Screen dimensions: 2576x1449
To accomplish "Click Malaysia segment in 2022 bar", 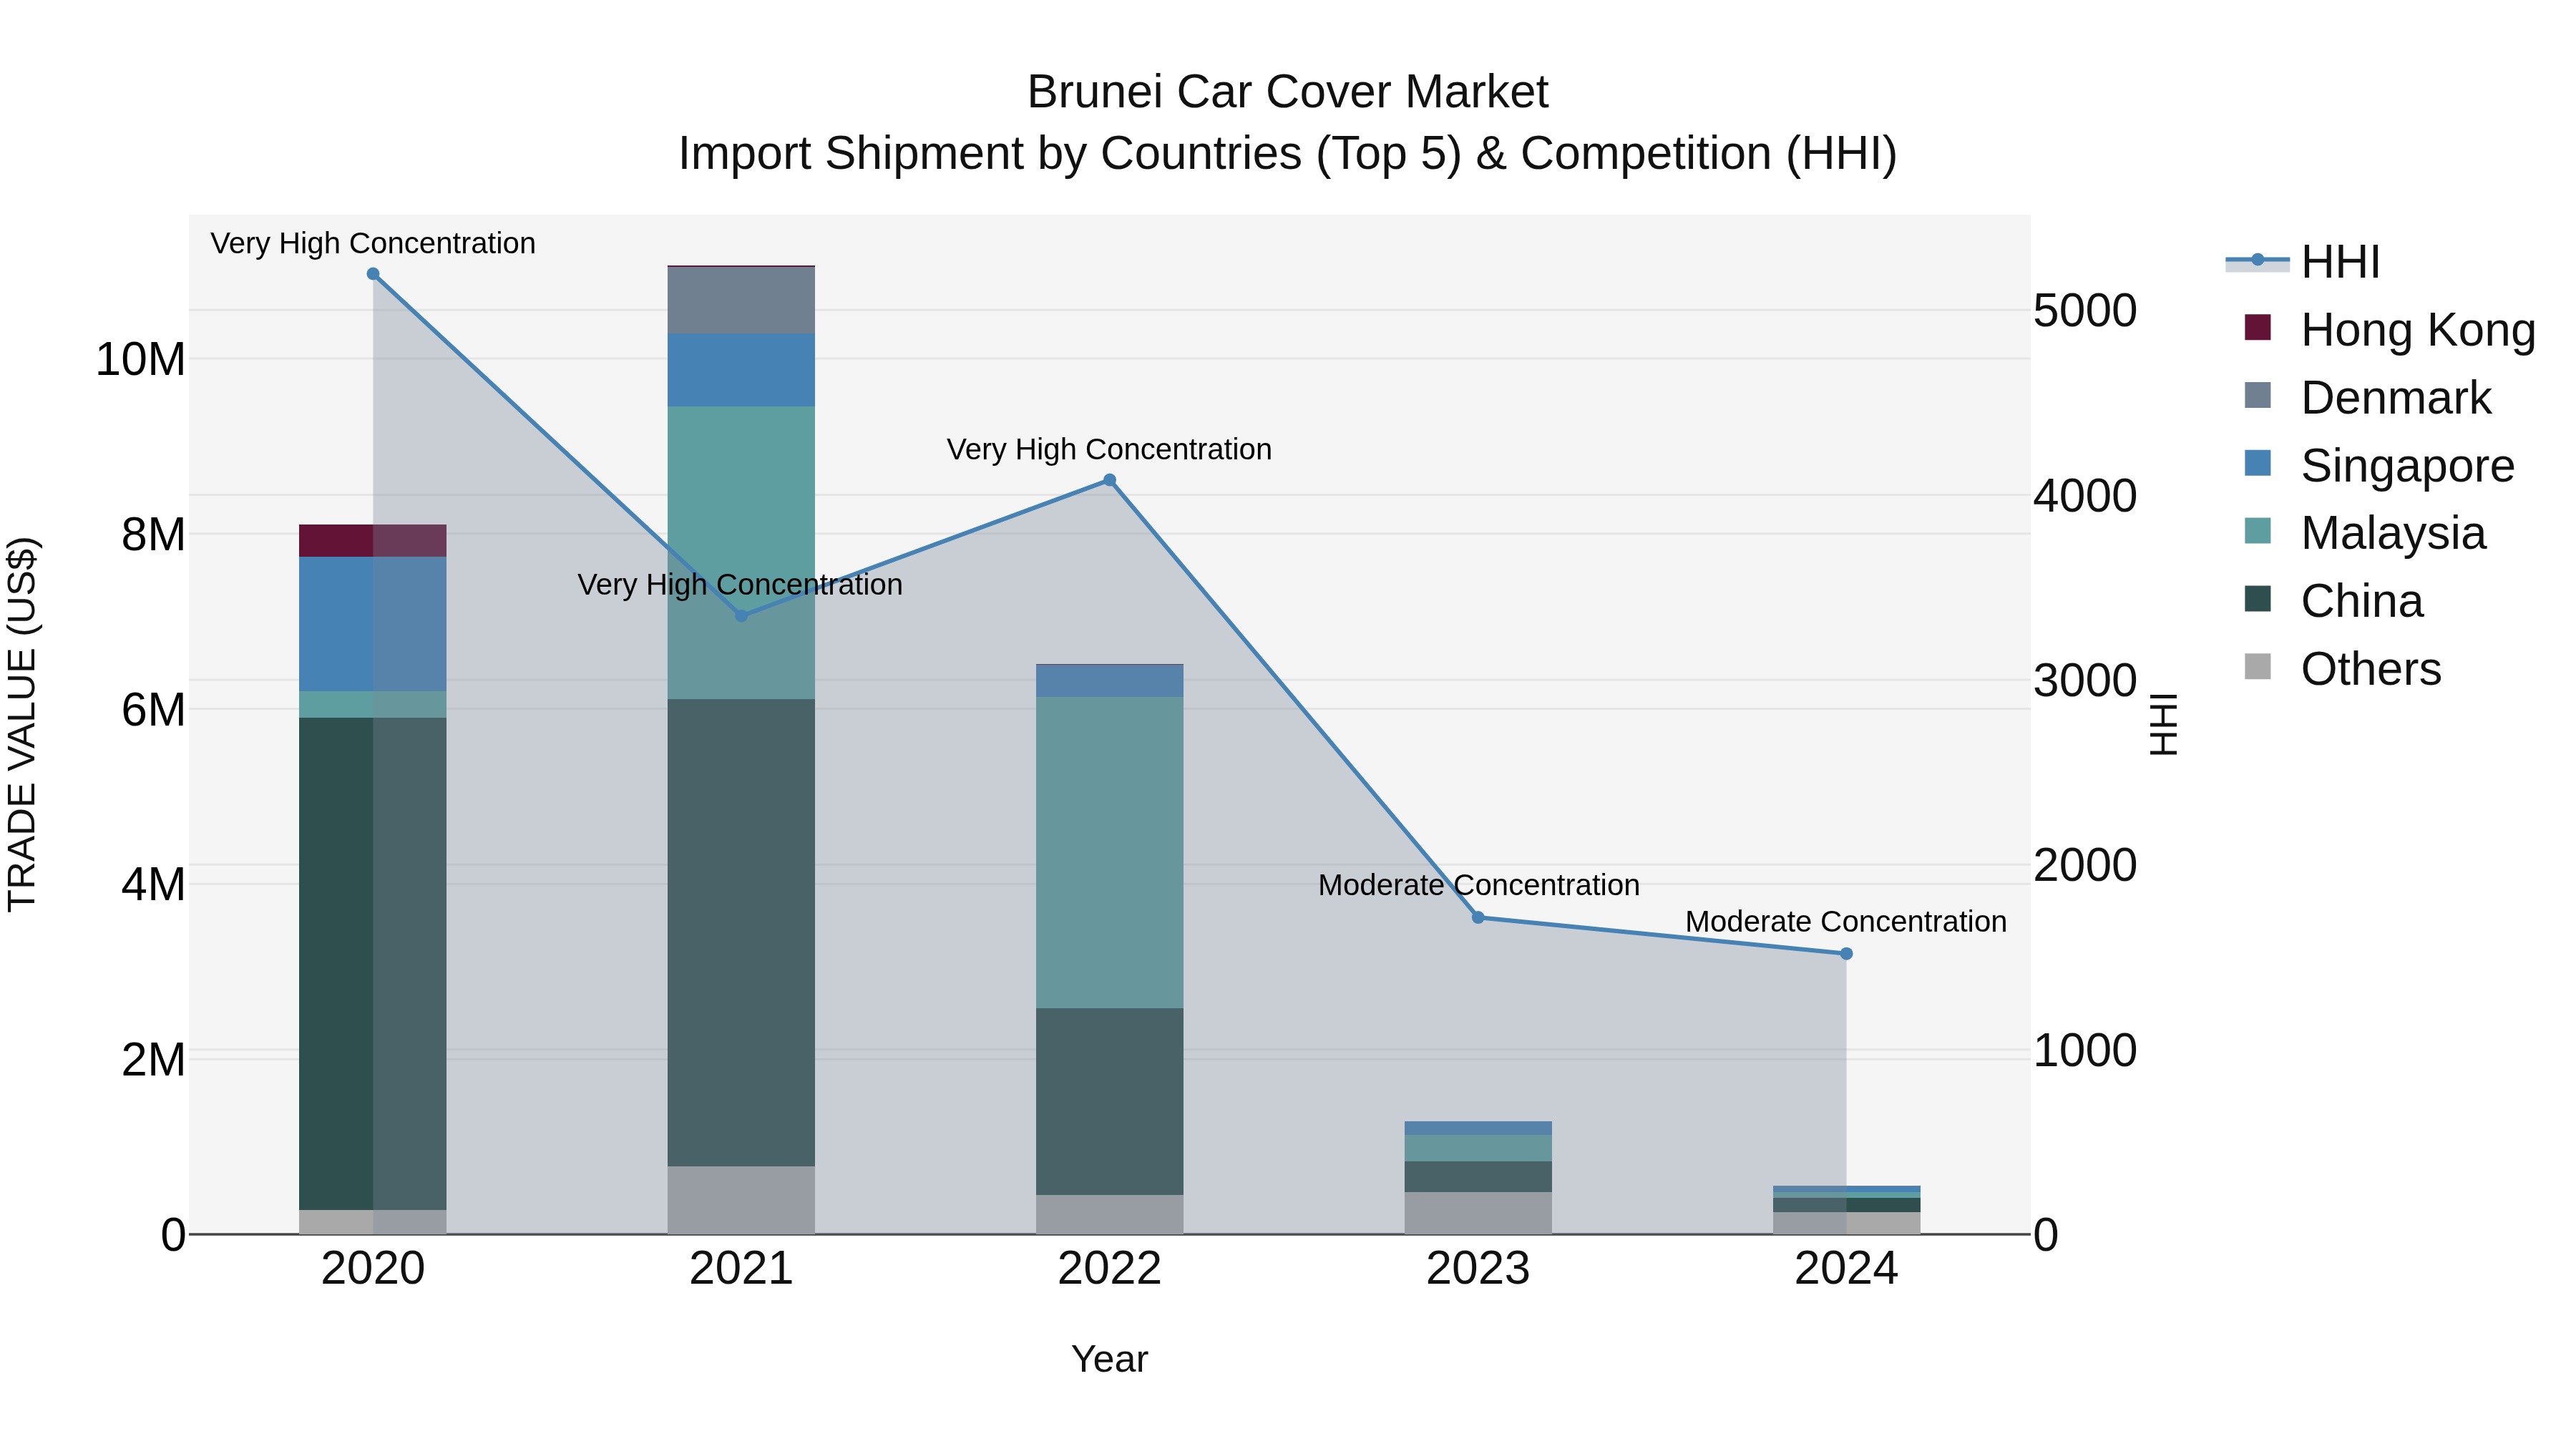I will [1109, 853].
